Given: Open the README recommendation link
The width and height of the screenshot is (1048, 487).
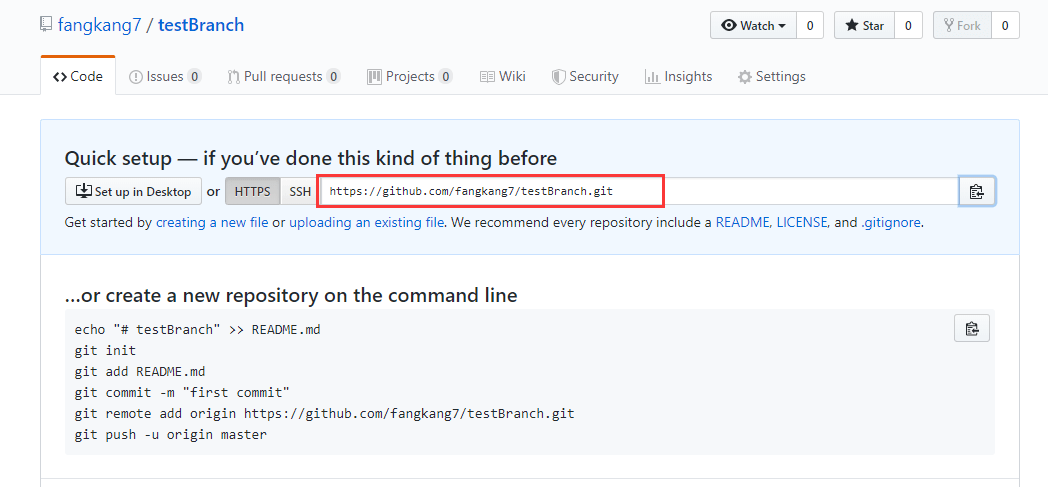Looking at the screenshot, I should (x=742, y=222).
